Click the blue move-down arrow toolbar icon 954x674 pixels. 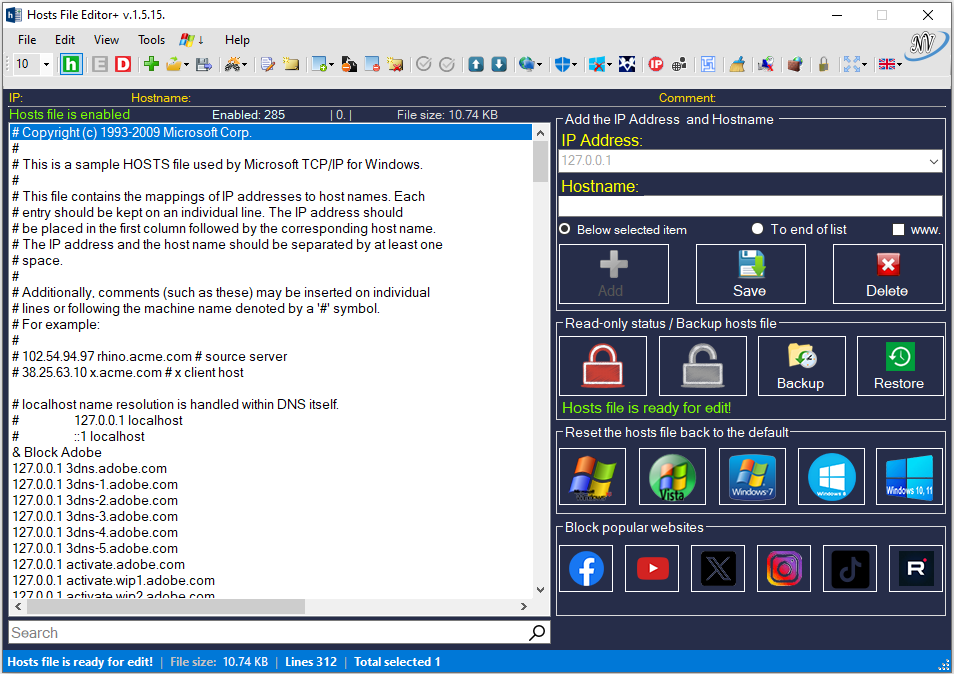(x=498, y=64)
